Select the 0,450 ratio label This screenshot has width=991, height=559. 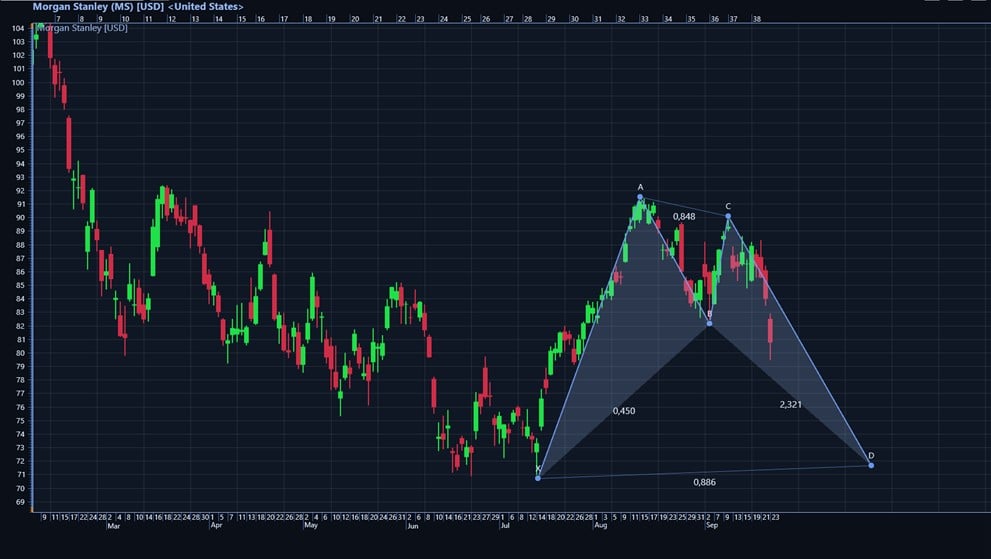coord(624,411)
